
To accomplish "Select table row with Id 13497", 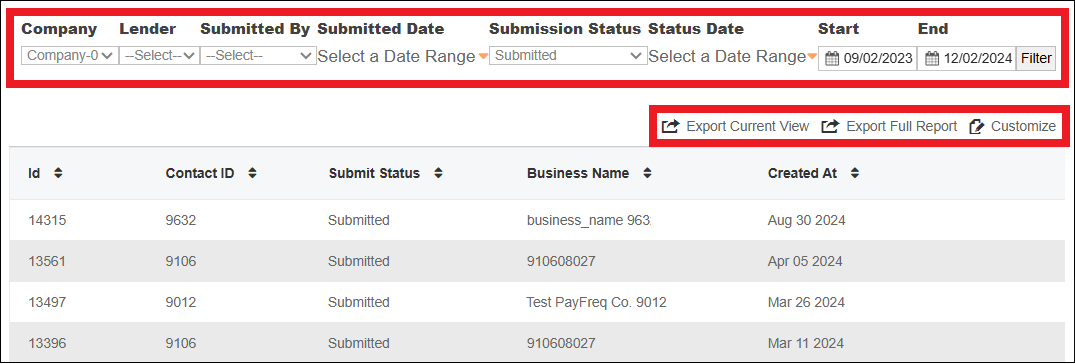I will [538, 302].
